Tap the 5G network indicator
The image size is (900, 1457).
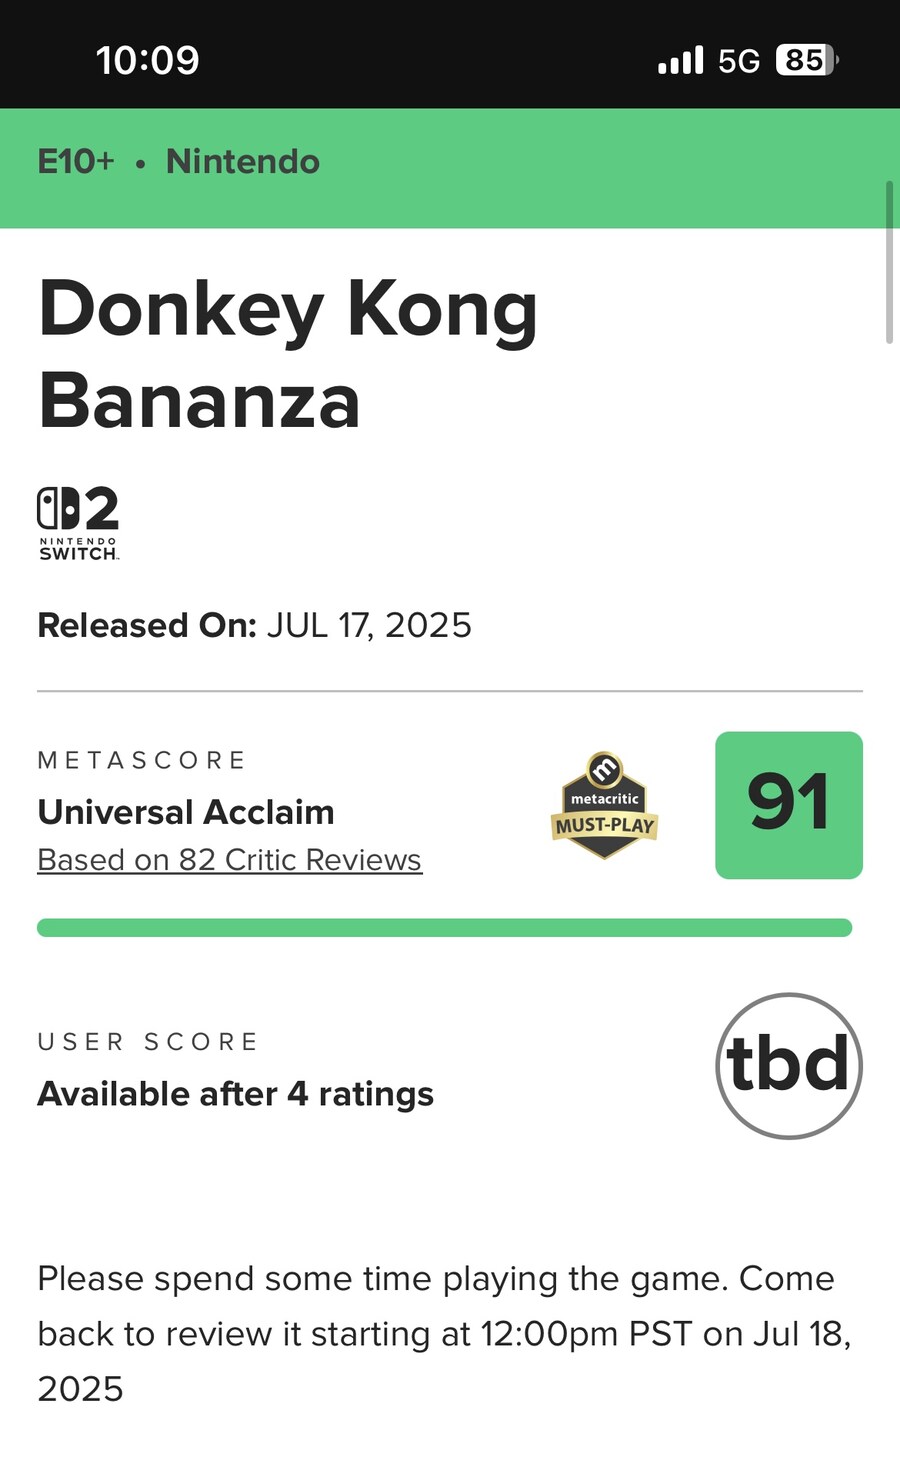[x=739, y=61]
